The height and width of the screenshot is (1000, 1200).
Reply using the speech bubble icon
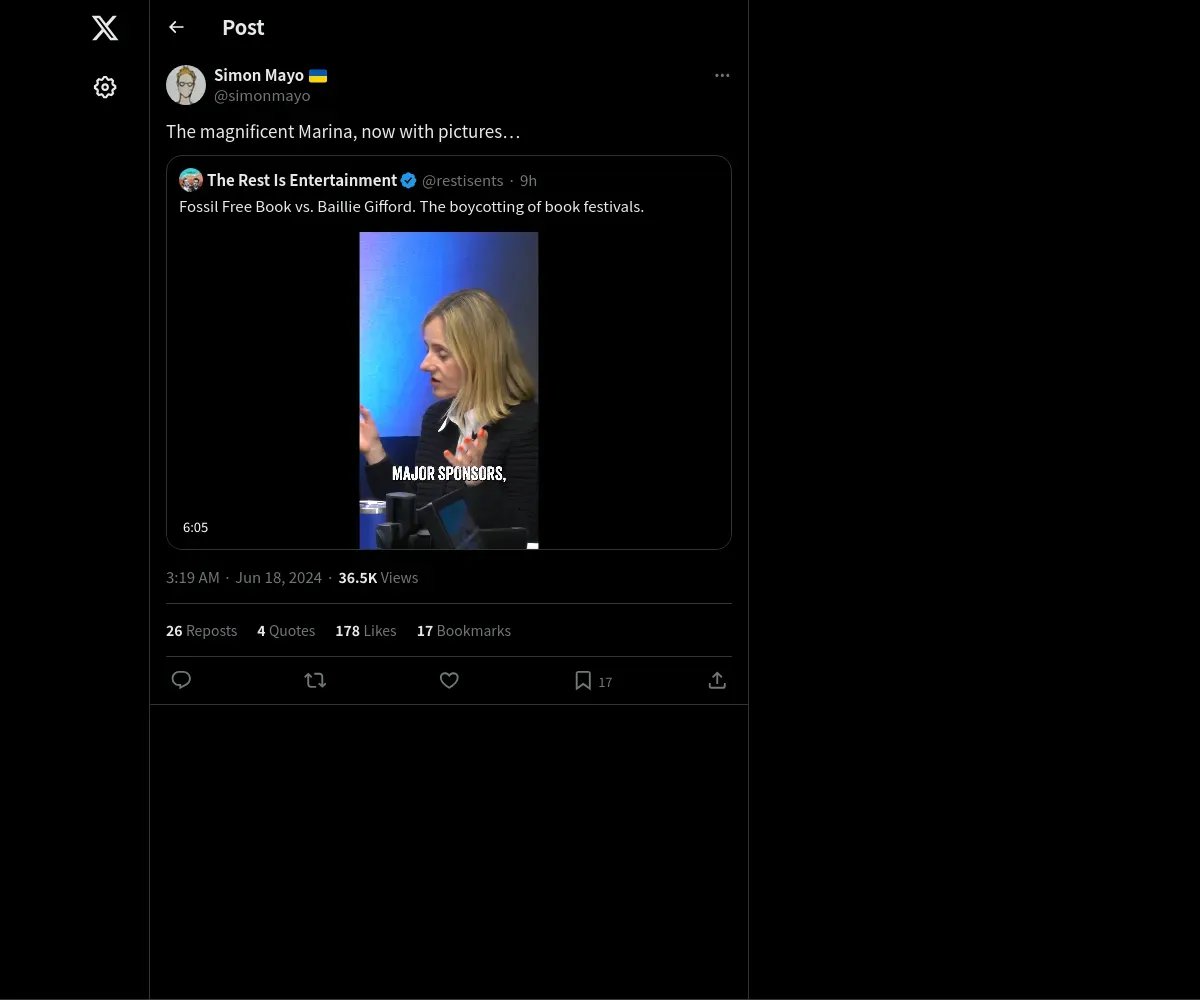[181, 680]
